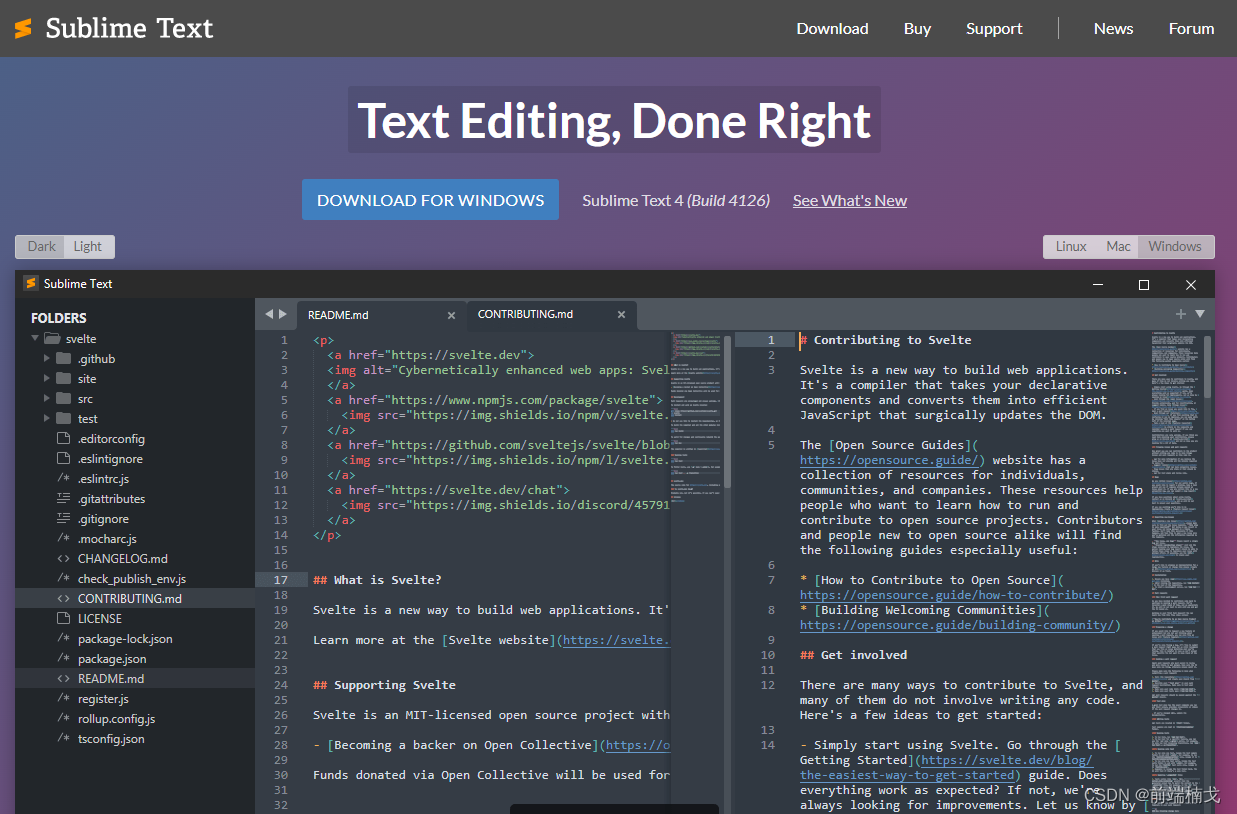The image size is (1237, 814).
Task: Expand the site folder arrow
Action: (x=46, y=379)
